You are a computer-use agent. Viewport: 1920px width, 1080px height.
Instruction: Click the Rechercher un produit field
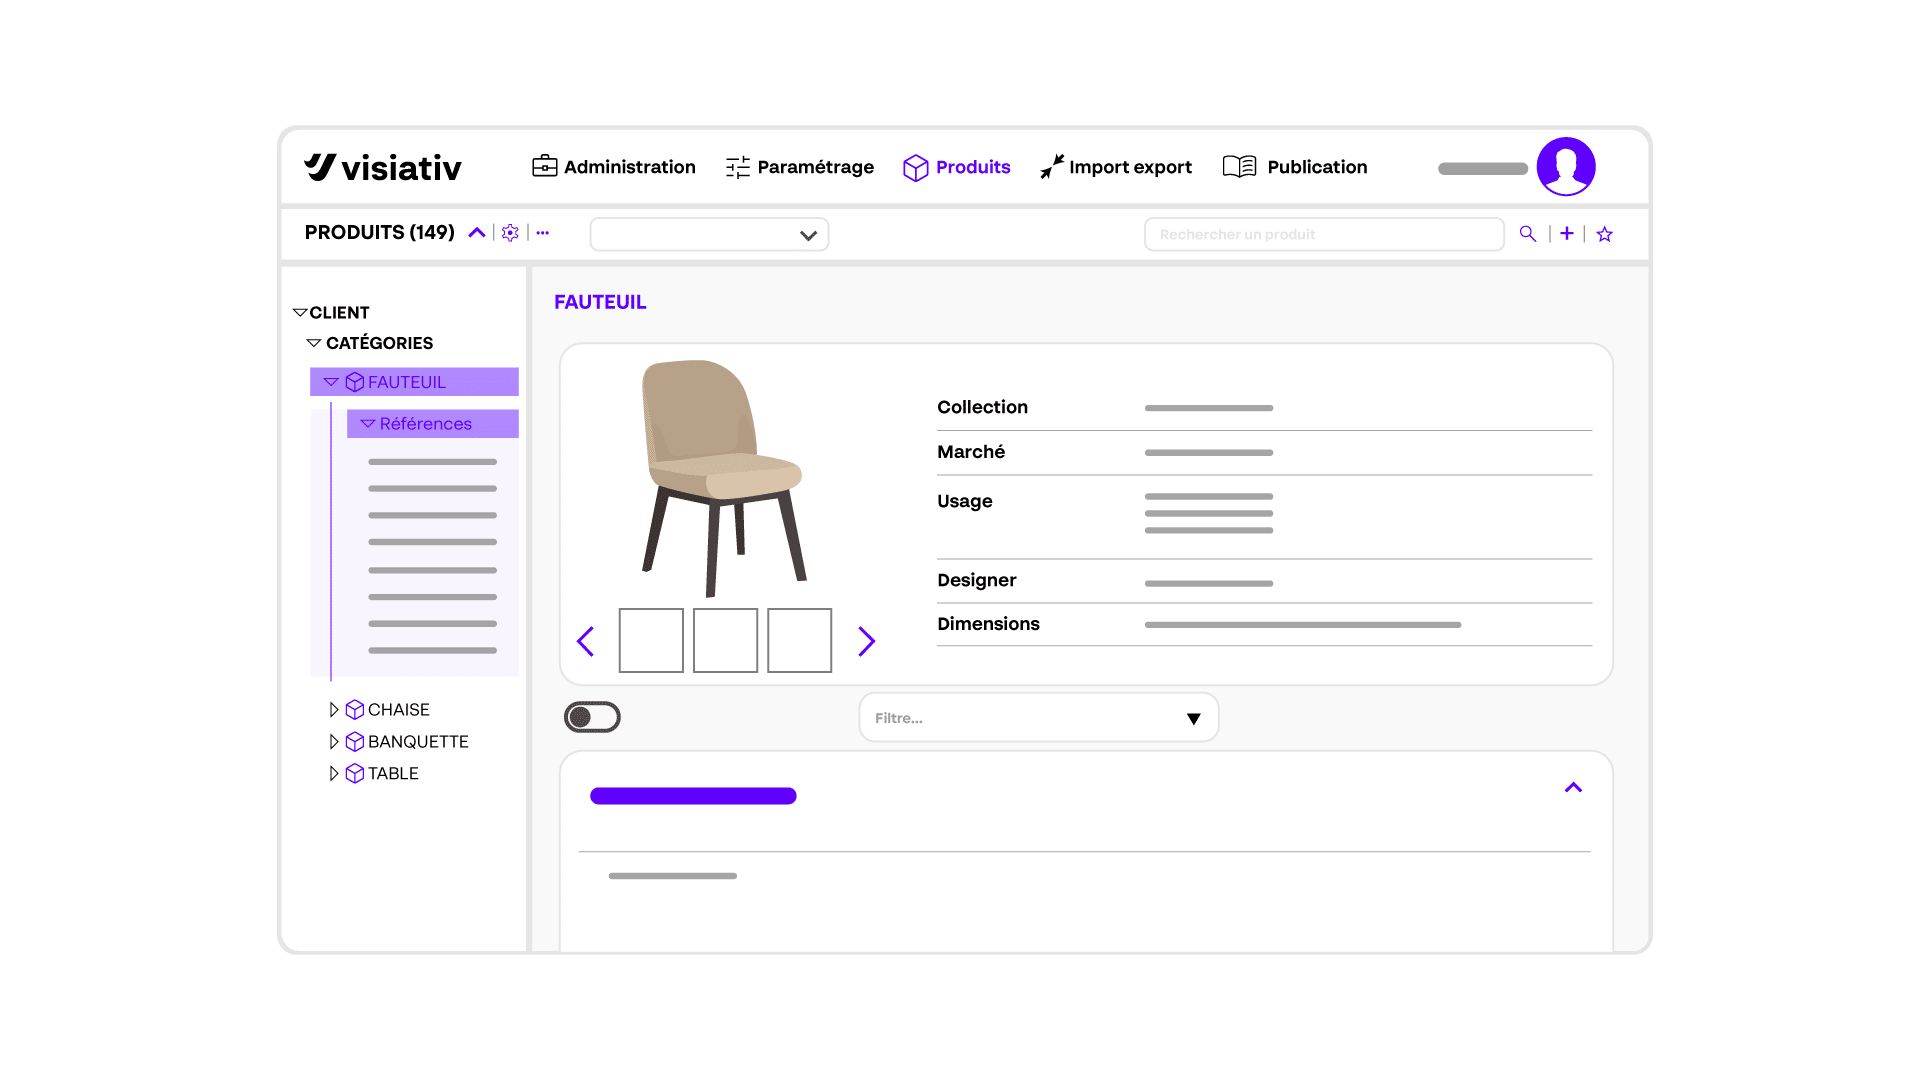pos(1324,234)
